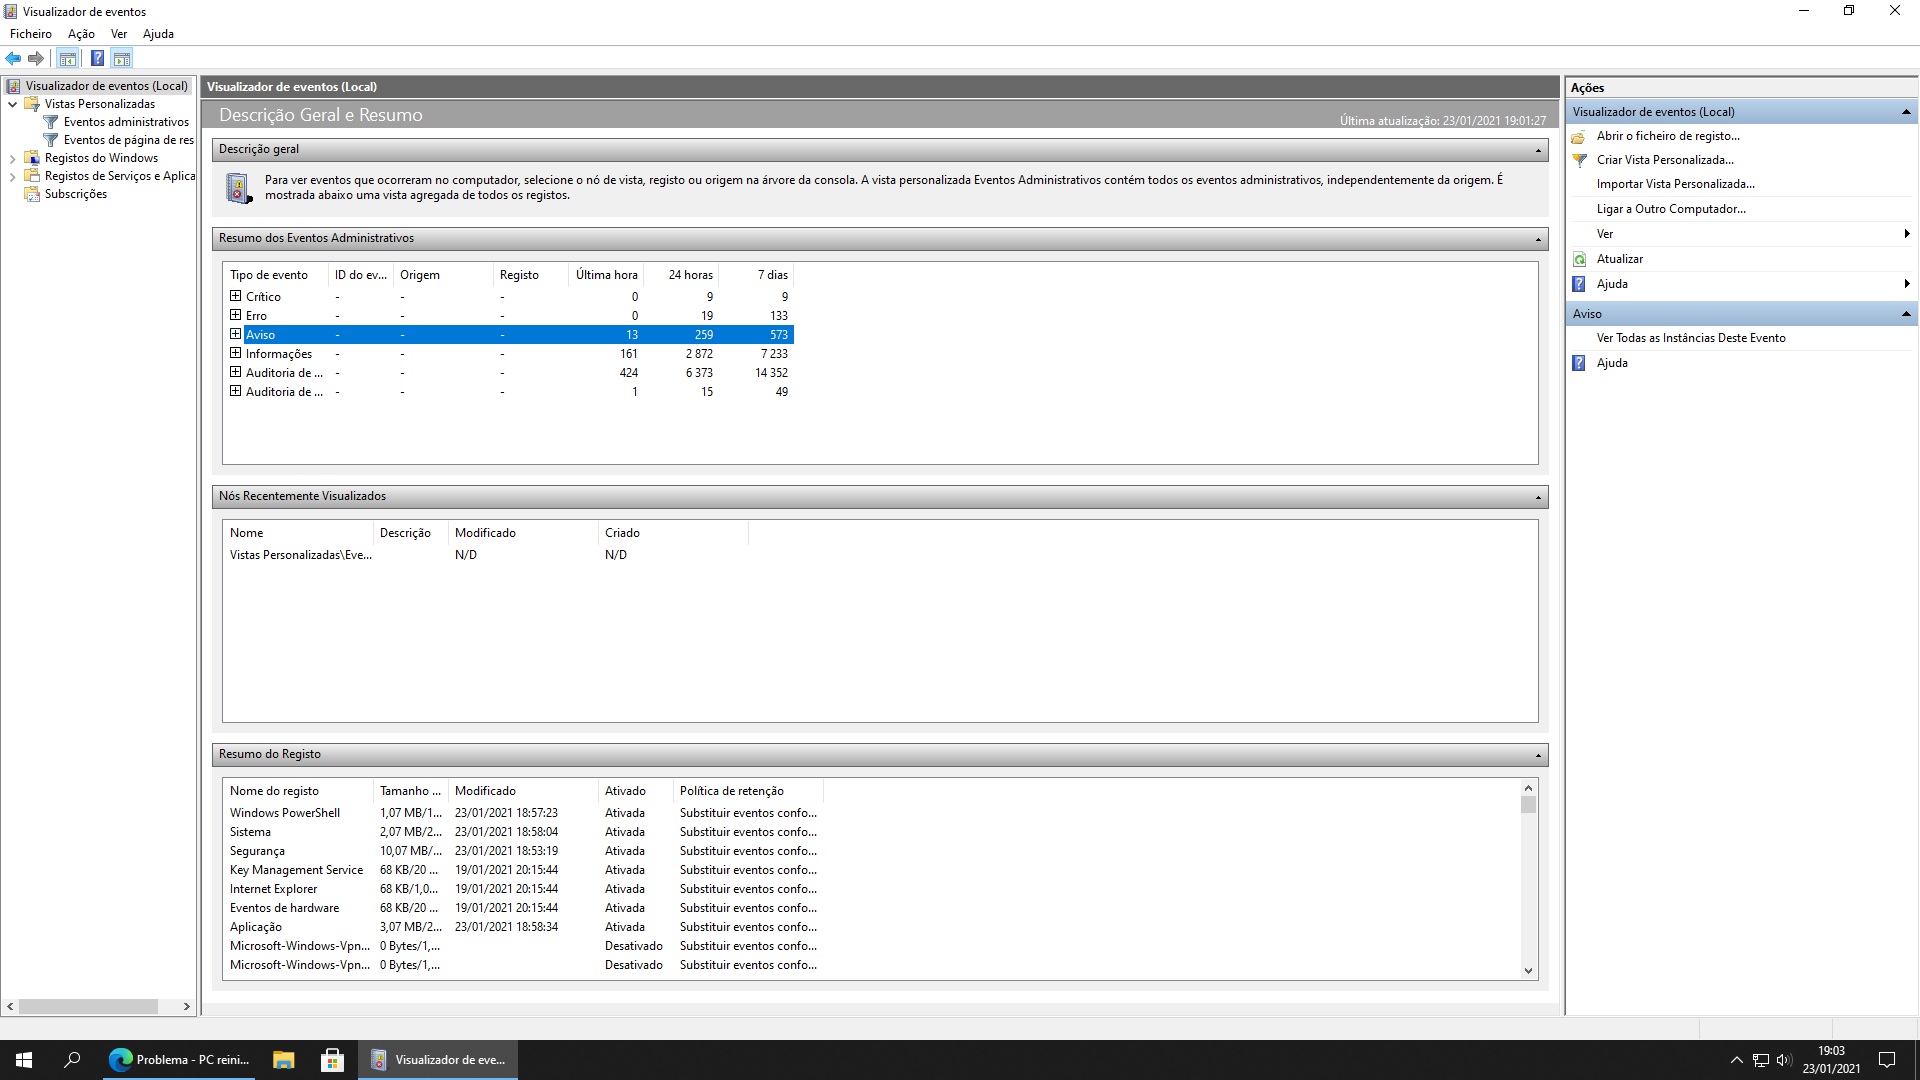Expand the Crítico event type row
The height and width of the screenshot is (1080, 1920).
click(x=236, y=296)
